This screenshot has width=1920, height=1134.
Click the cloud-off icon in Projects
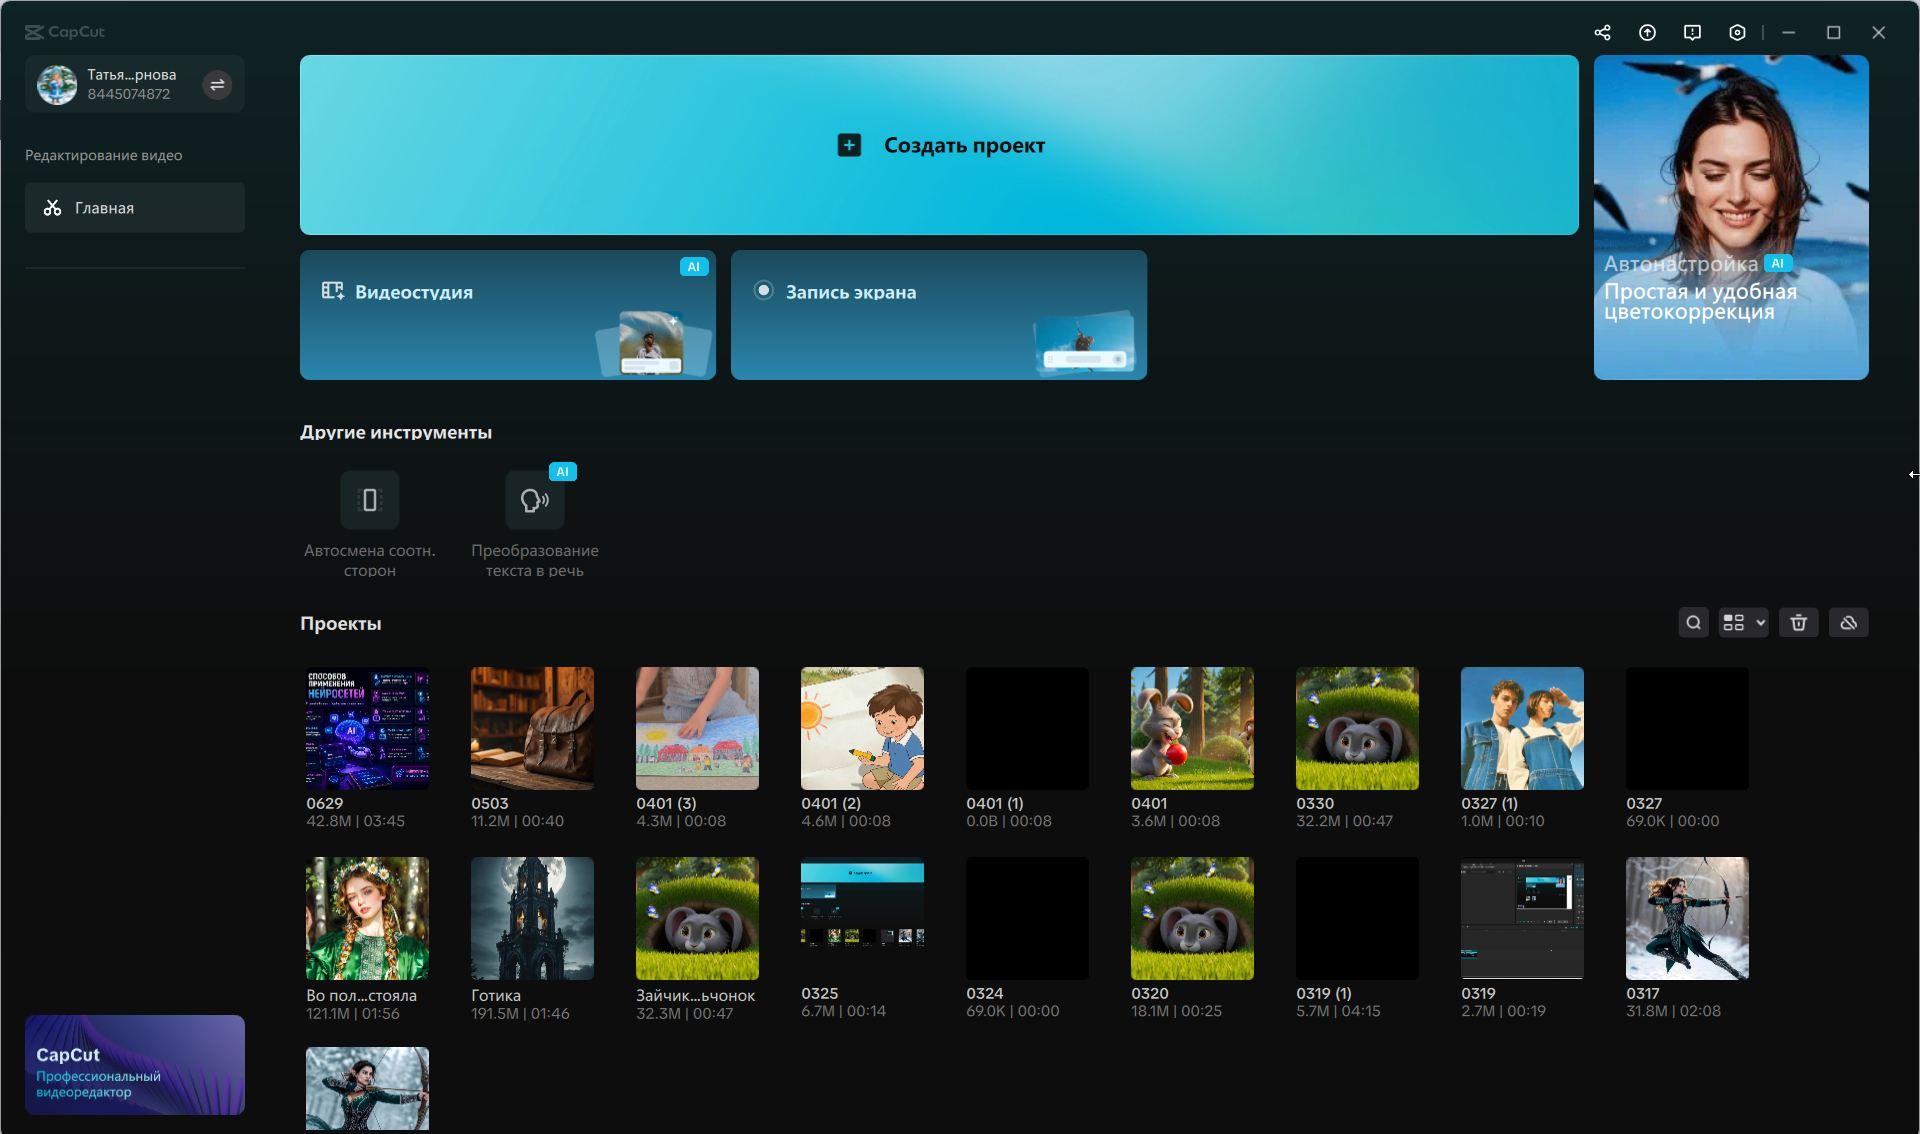click(x=1848, y=622)
